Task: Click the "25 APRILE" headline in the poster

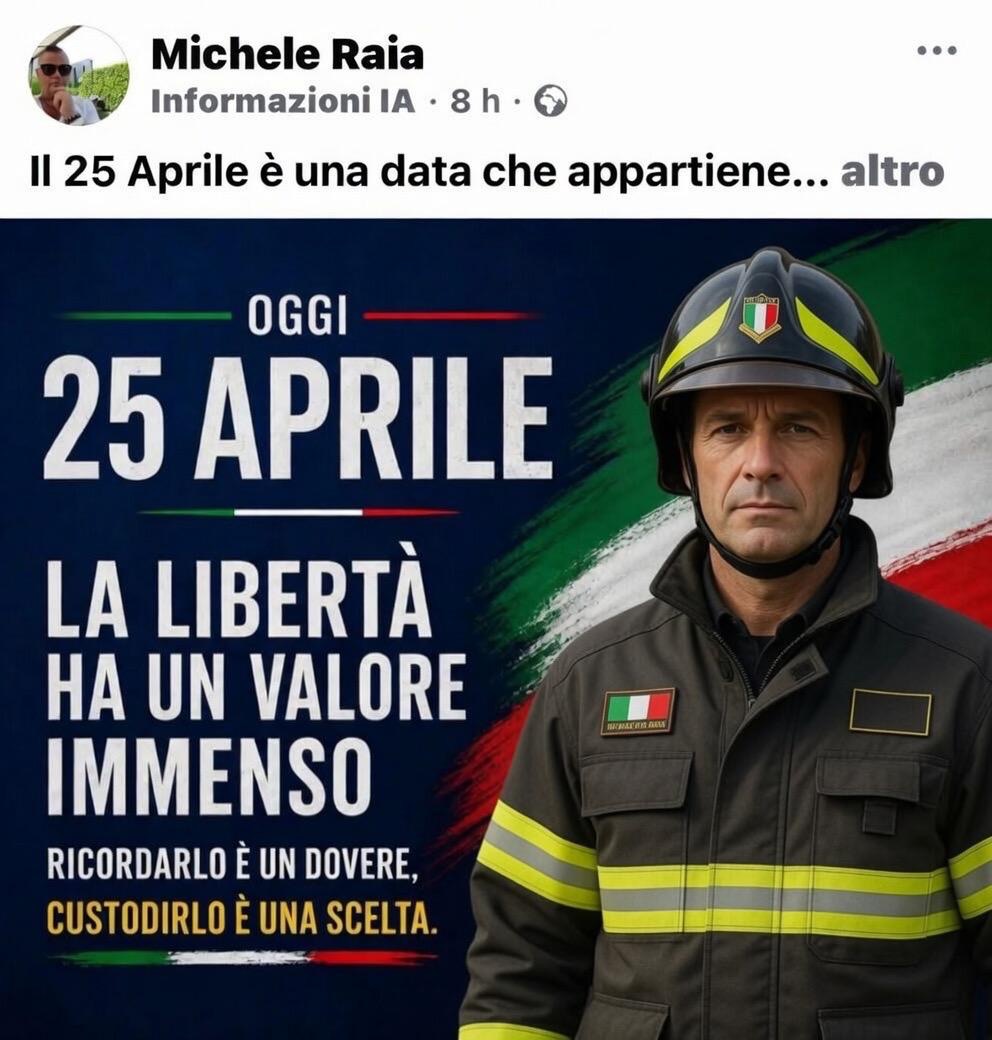Action: 298,417
